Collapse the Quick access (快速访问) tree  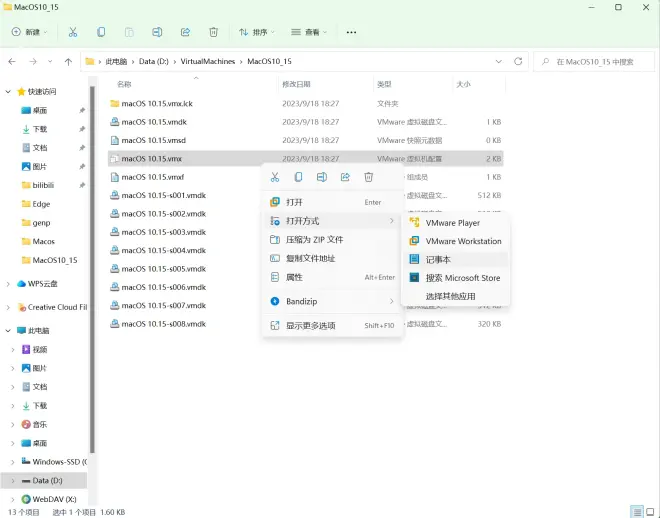8,91
